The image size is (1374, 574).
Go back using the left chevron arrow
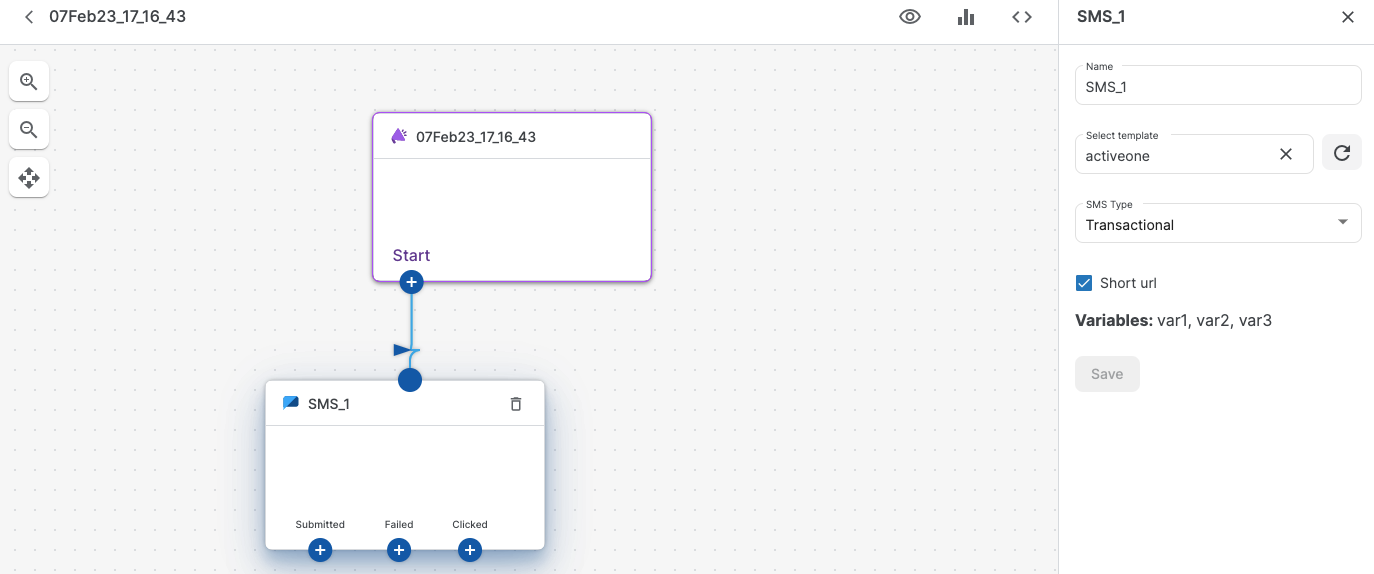29,17
